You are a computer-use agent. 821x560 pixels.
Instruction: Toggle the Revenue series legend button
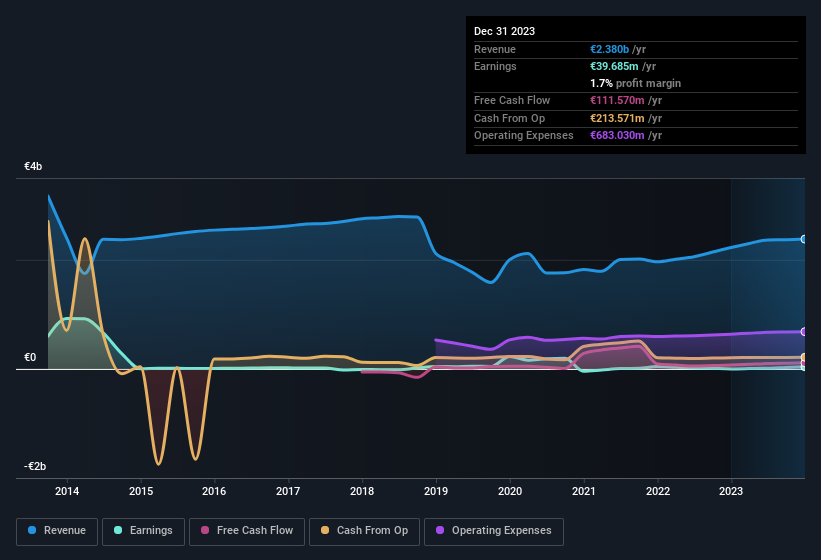tap(57, 531)
